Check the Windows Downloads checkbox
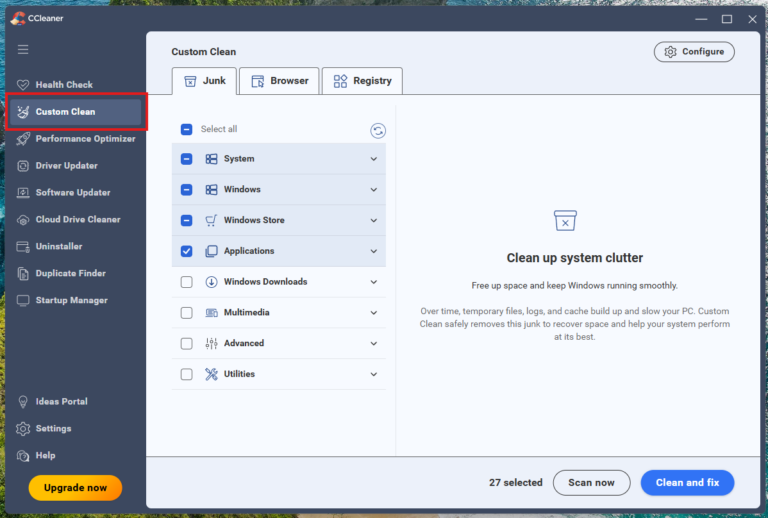 (x=186, y=282)
